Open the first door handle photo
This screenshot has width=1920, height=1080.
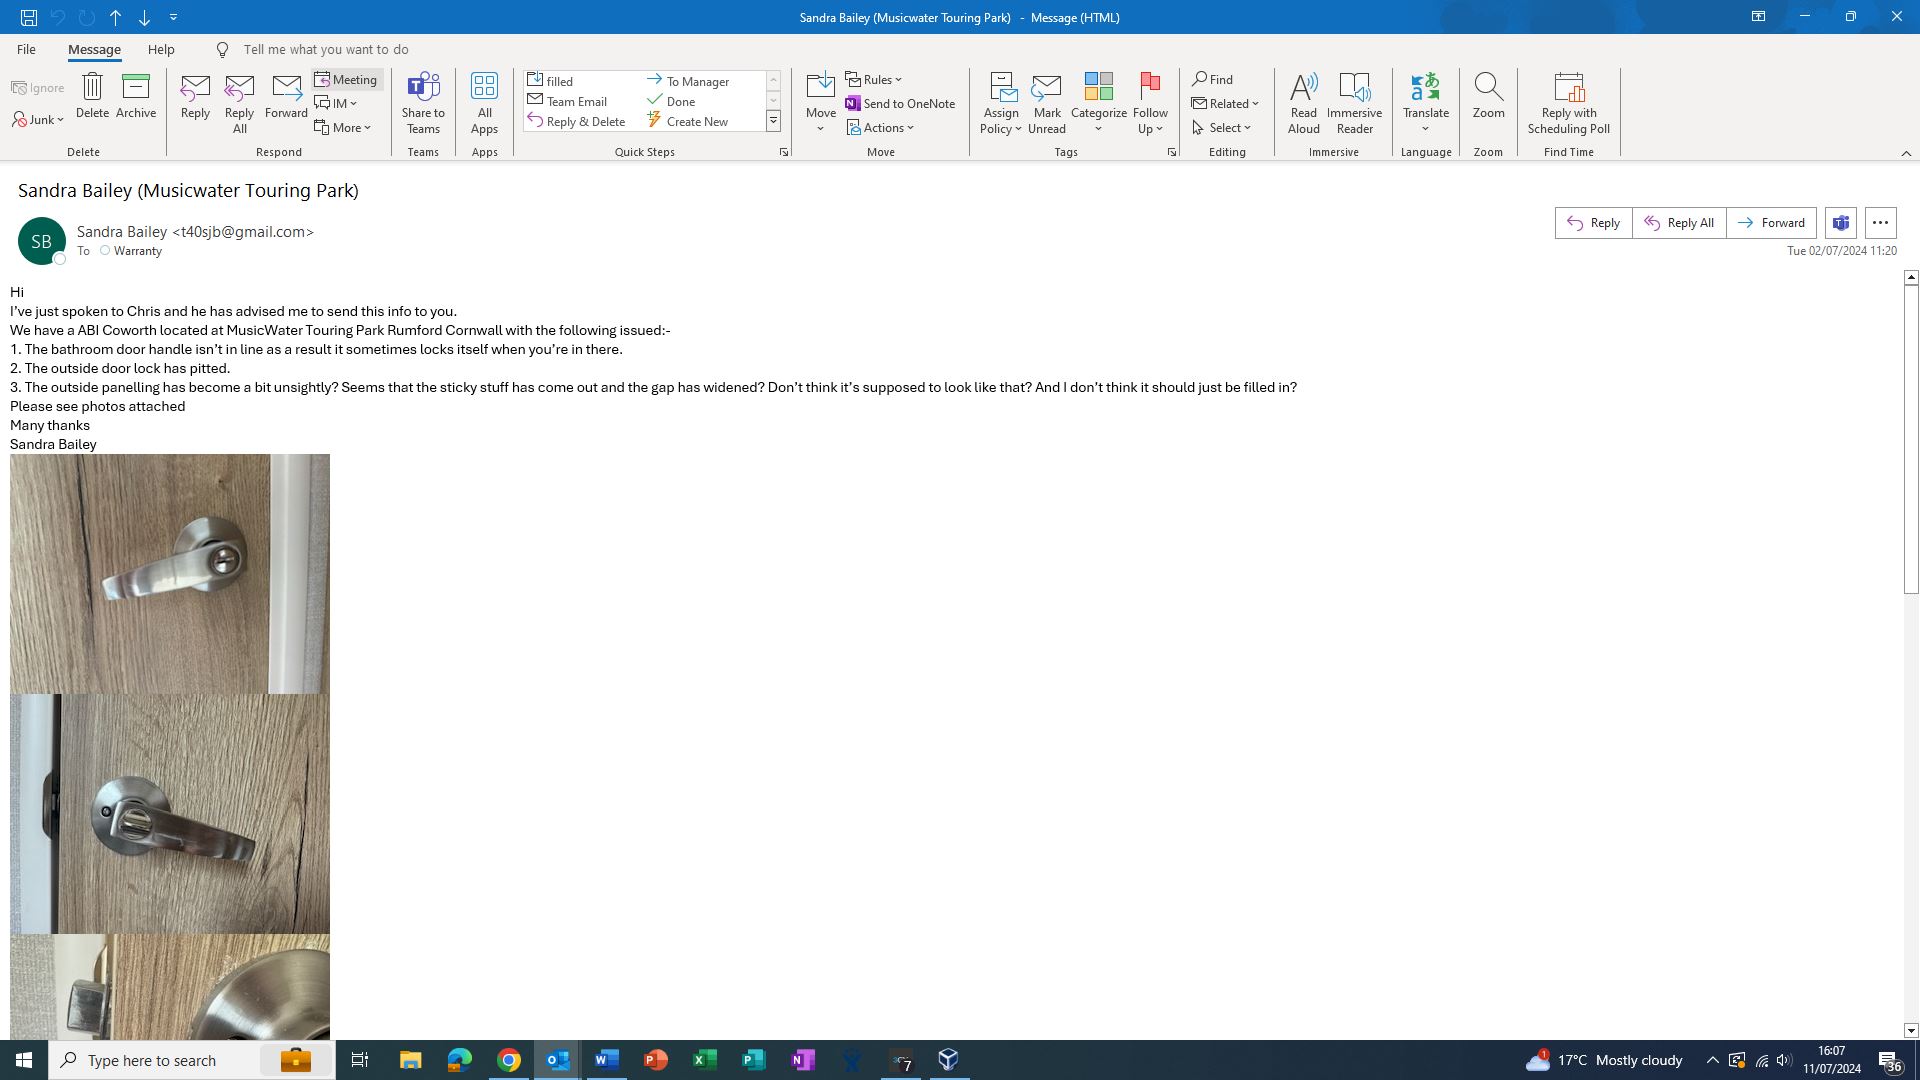coord(170,574)
